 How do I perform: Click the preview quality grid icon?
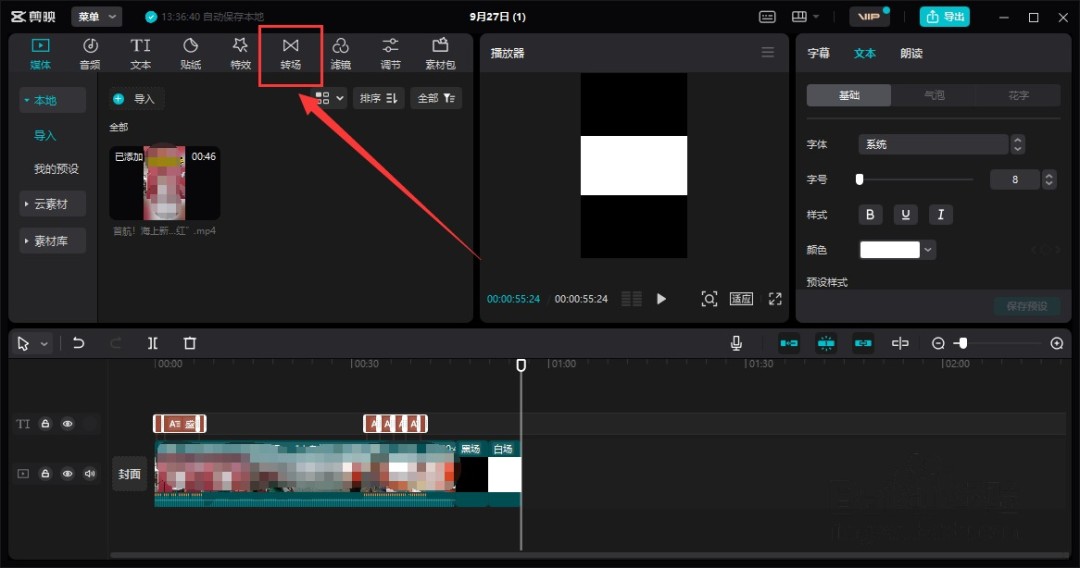pyautogui.click(x=632, y=299)
